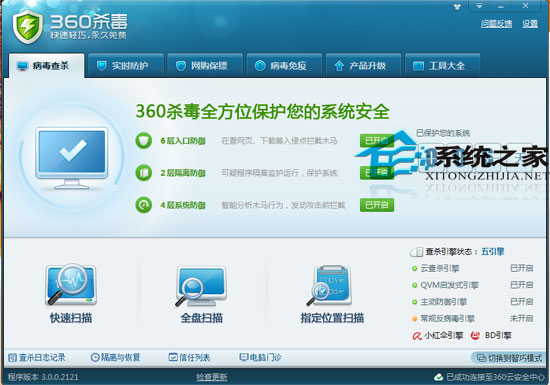Click the 4层系统防御 icon

click(x=143, y=205)
